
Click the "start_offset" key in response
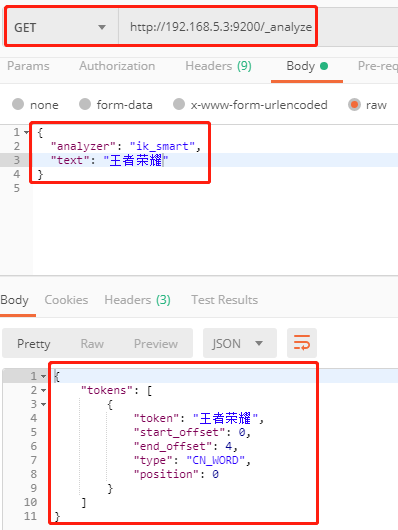179,432
